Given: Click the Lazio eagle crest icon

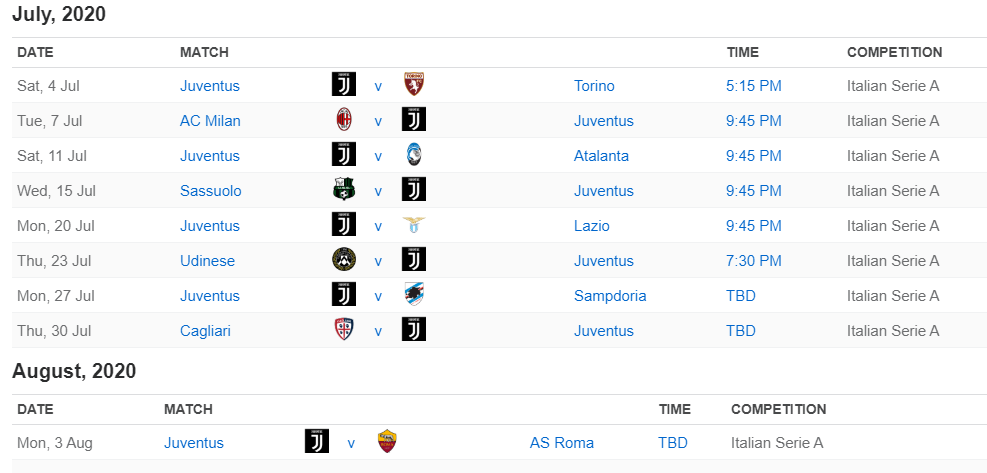Looking at the screenshot, I should 413,225.
